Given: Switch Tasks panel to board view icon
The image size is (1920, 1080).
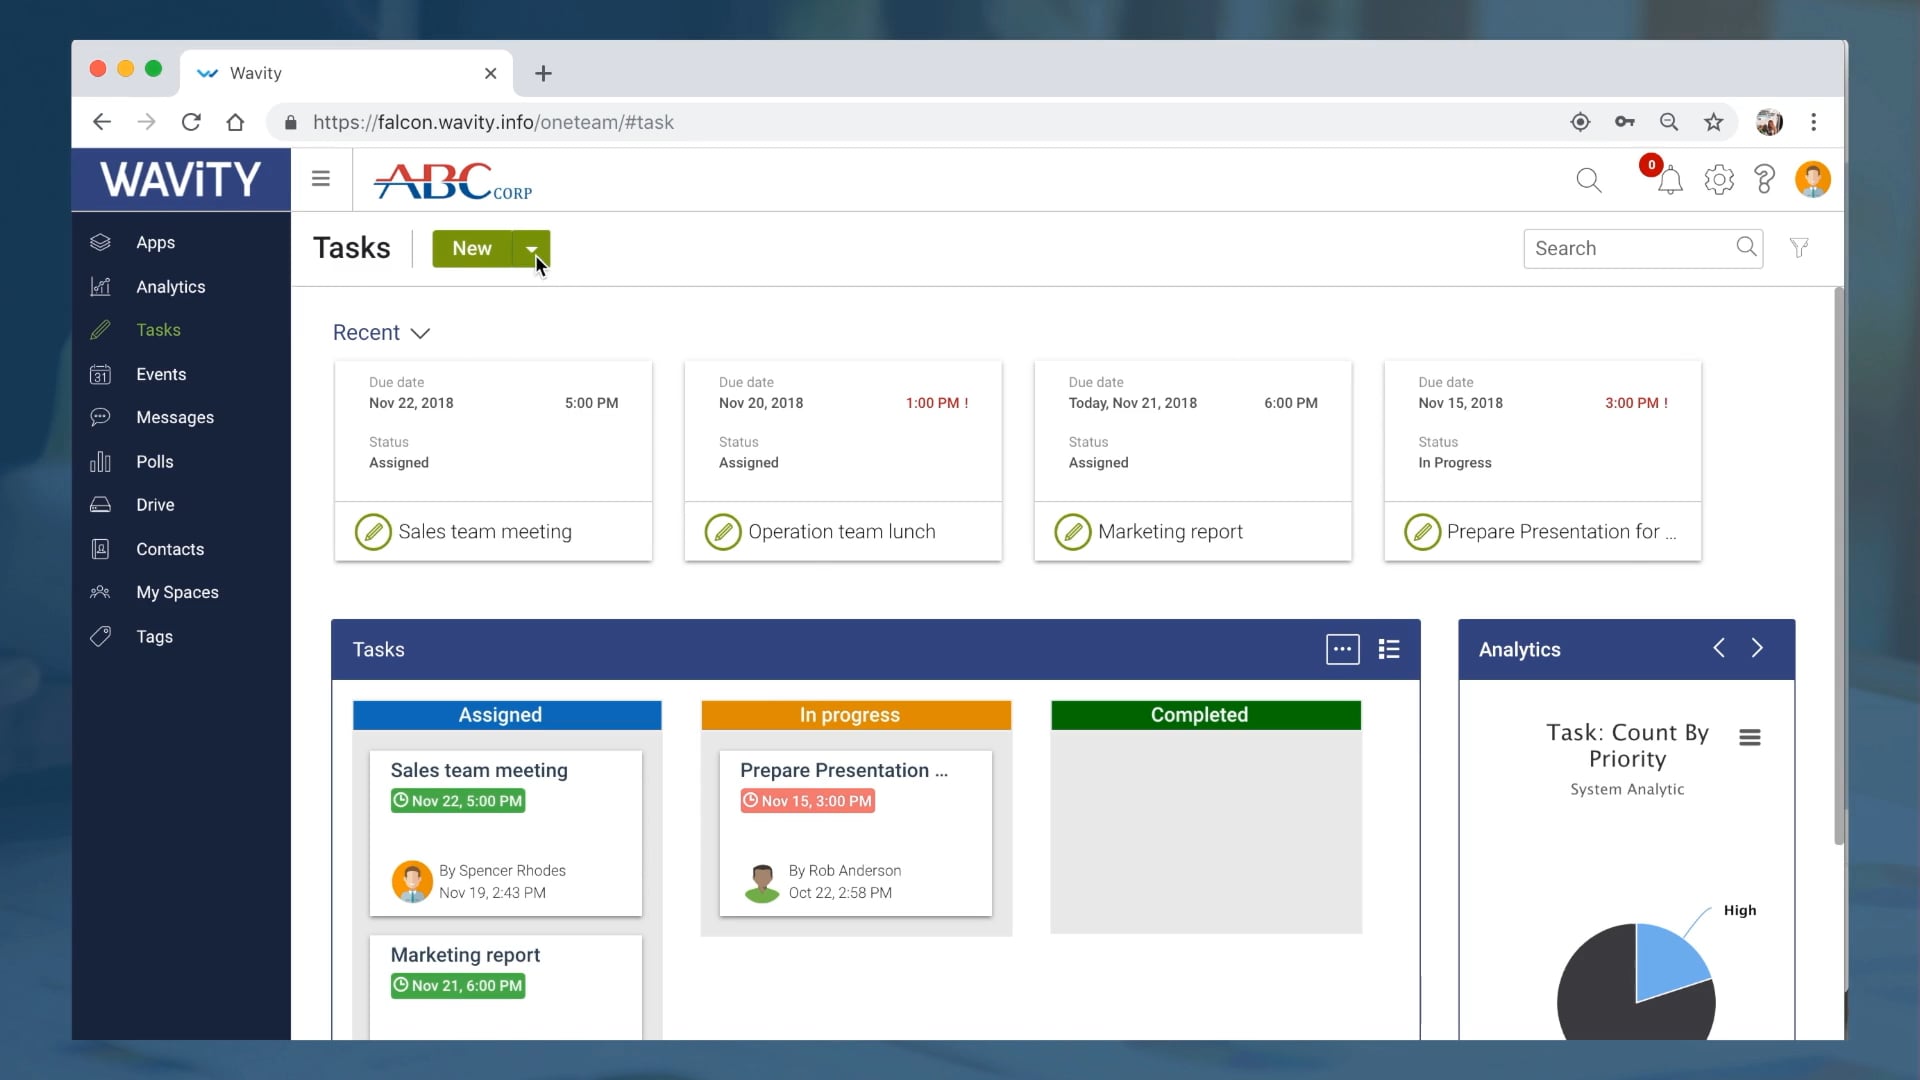Looking at the screenshot, I should point(1342,649).
